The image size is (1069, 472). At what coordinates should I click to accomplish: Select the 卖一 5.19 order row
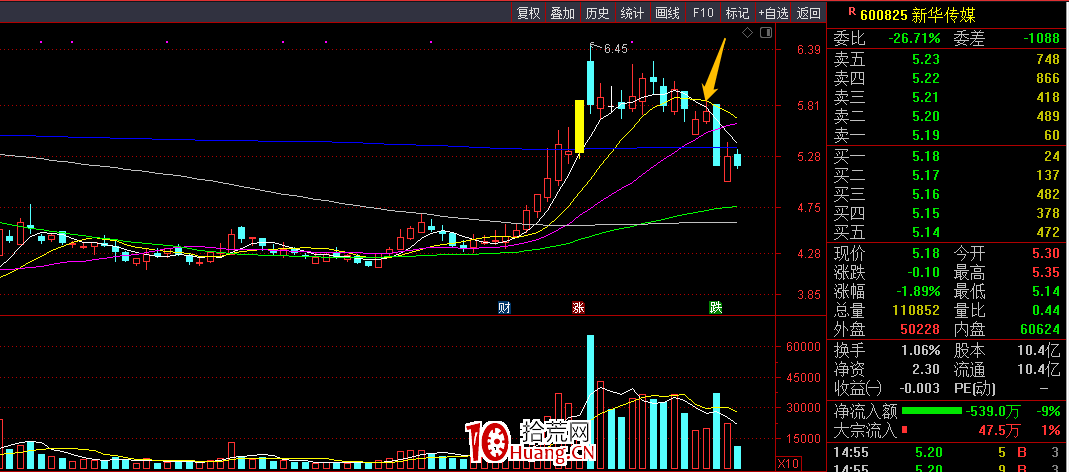click(947, 136)
